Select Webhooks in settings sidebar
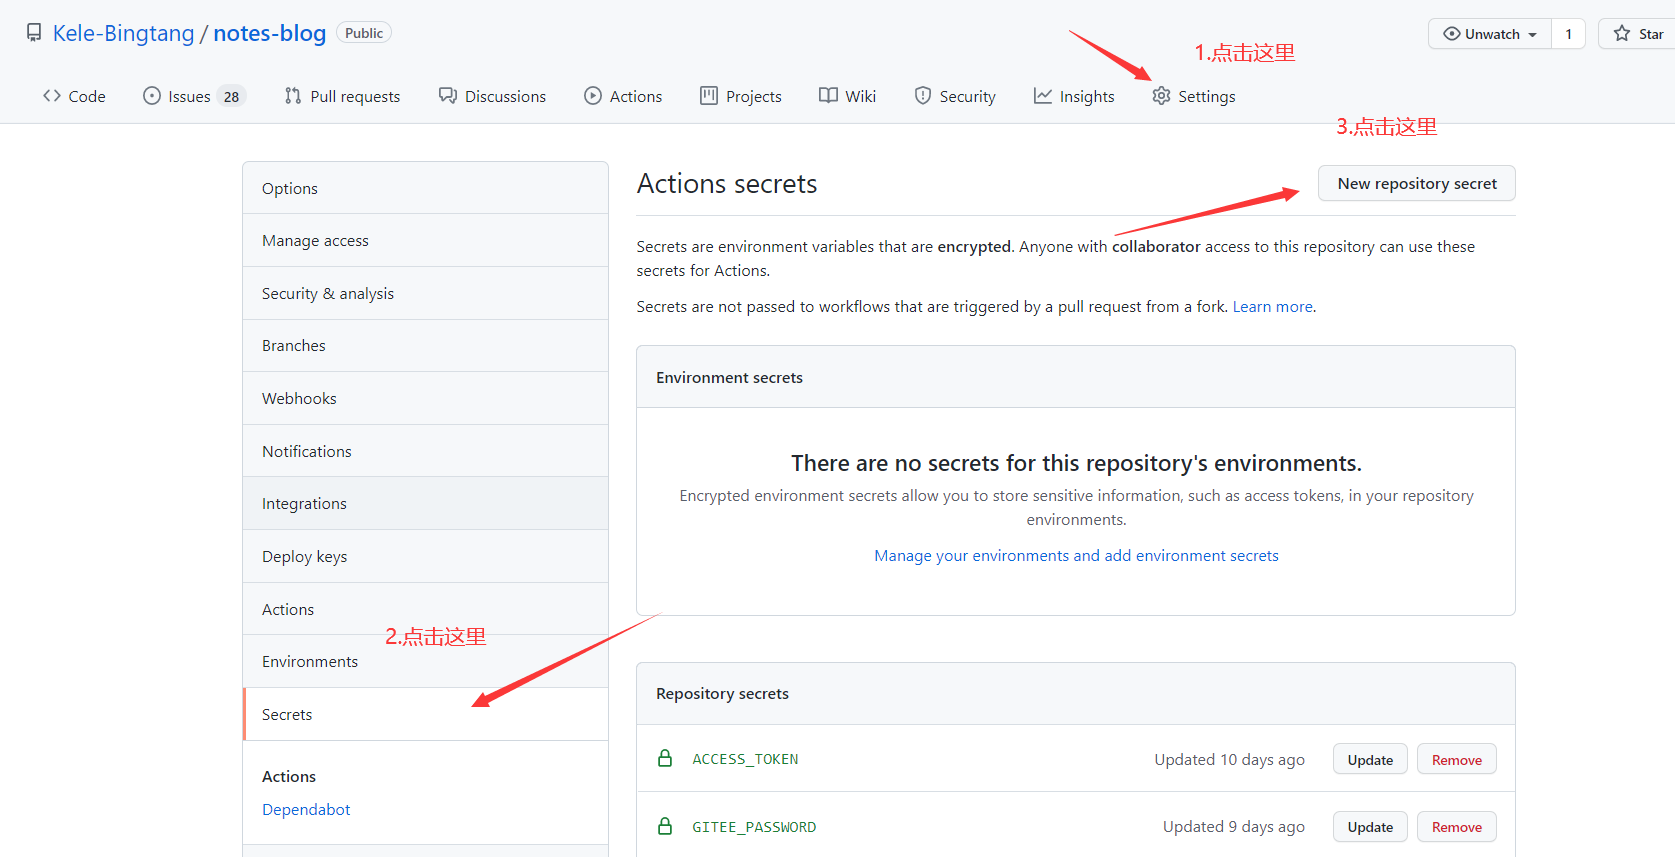Screen dimensions: 1675x857 point(299,399)
